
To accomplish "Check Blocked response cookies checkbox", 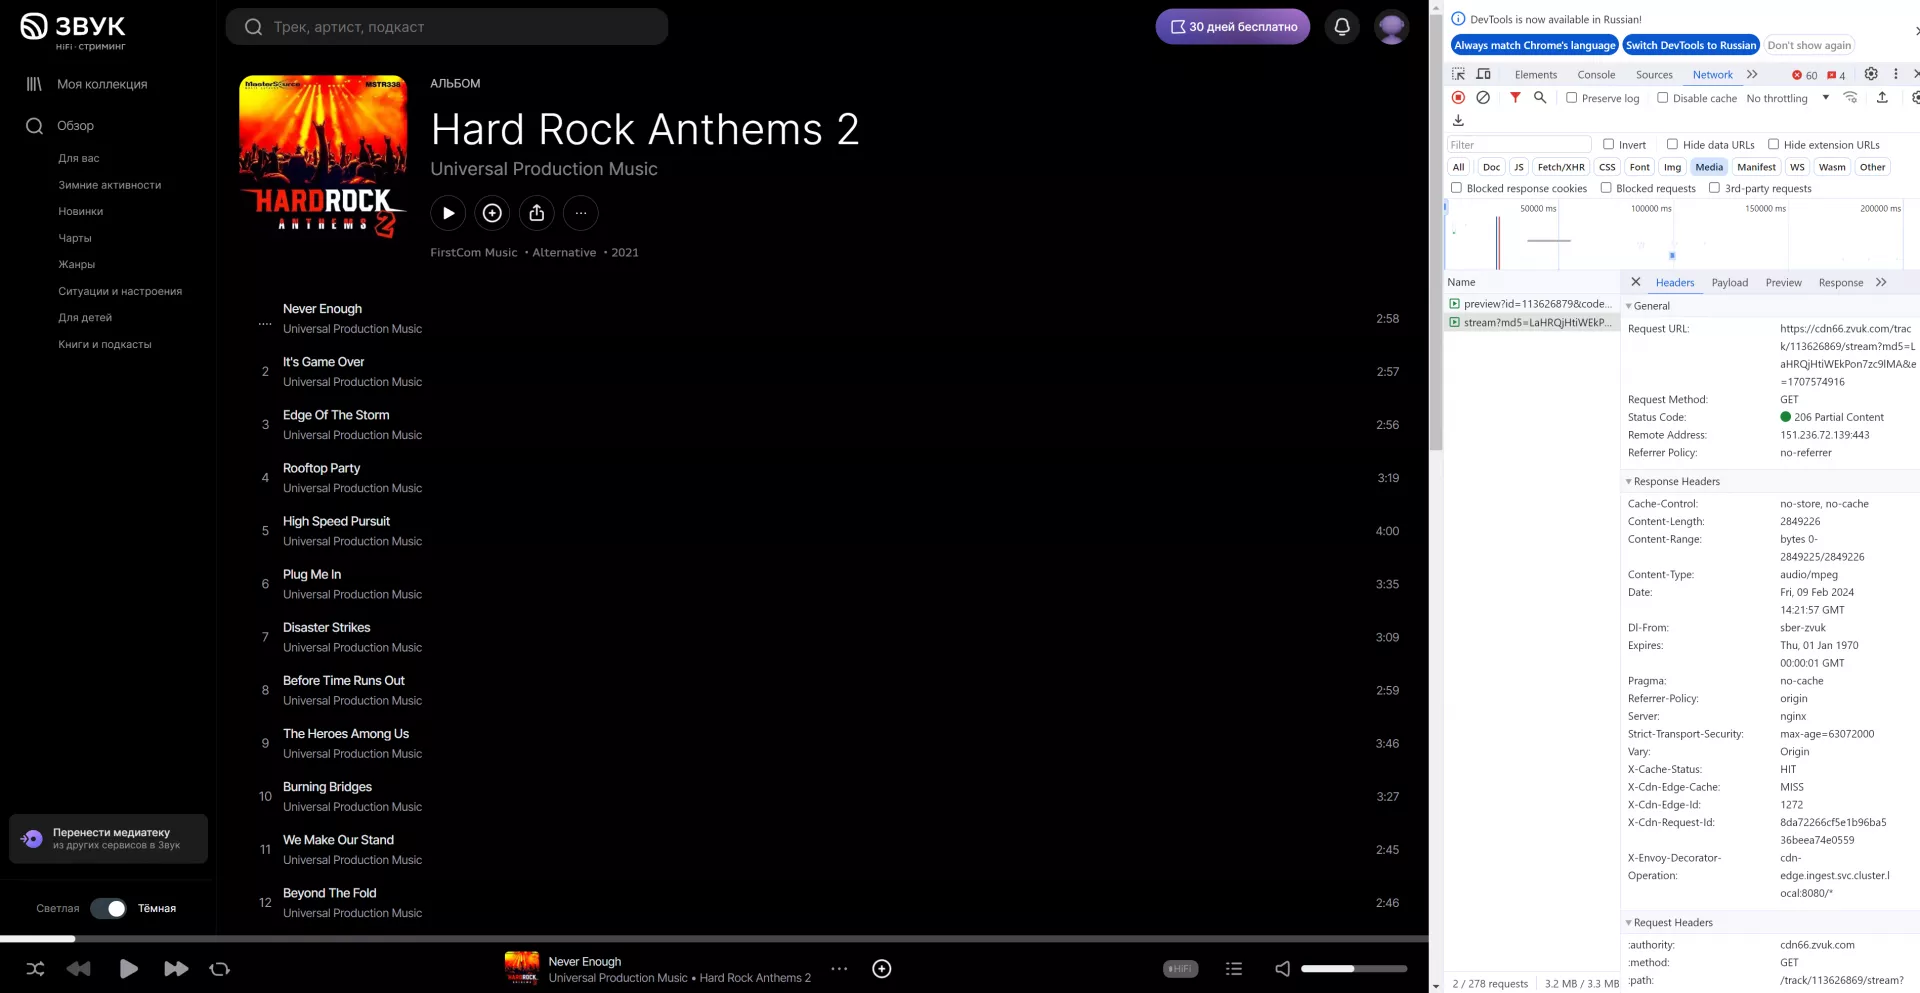I will click(1457, 188).
